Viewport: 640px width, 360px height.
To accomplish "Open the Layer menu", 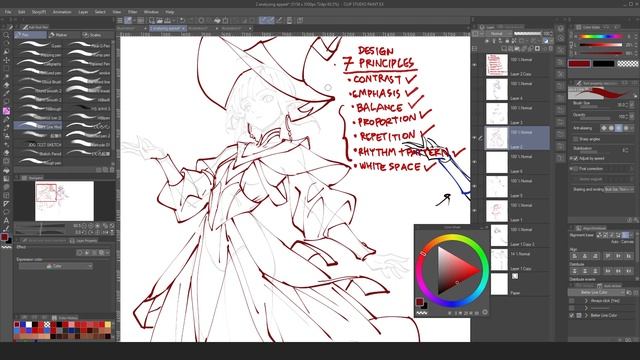I will [83, 12].
